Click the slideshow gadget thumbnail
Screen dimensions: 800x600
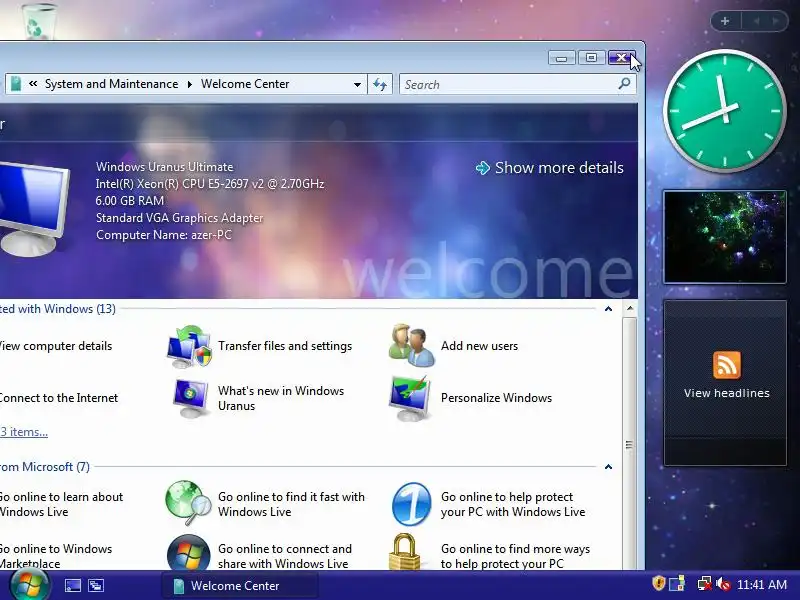[x=725, y=237]
